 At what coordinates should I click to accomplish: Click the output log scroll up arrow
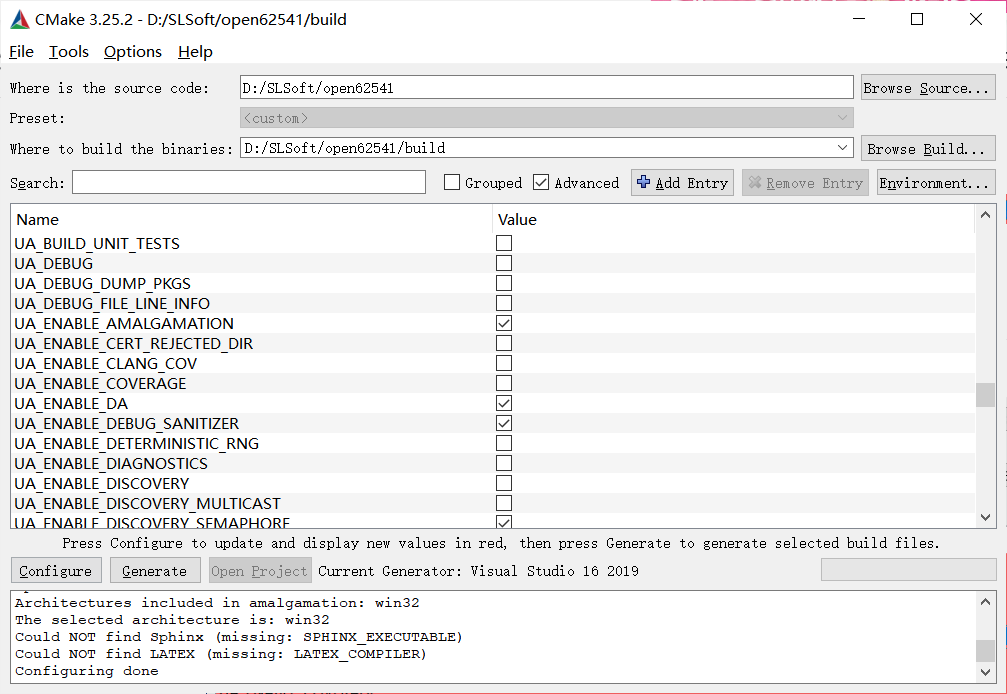click(x=985, y=602)
